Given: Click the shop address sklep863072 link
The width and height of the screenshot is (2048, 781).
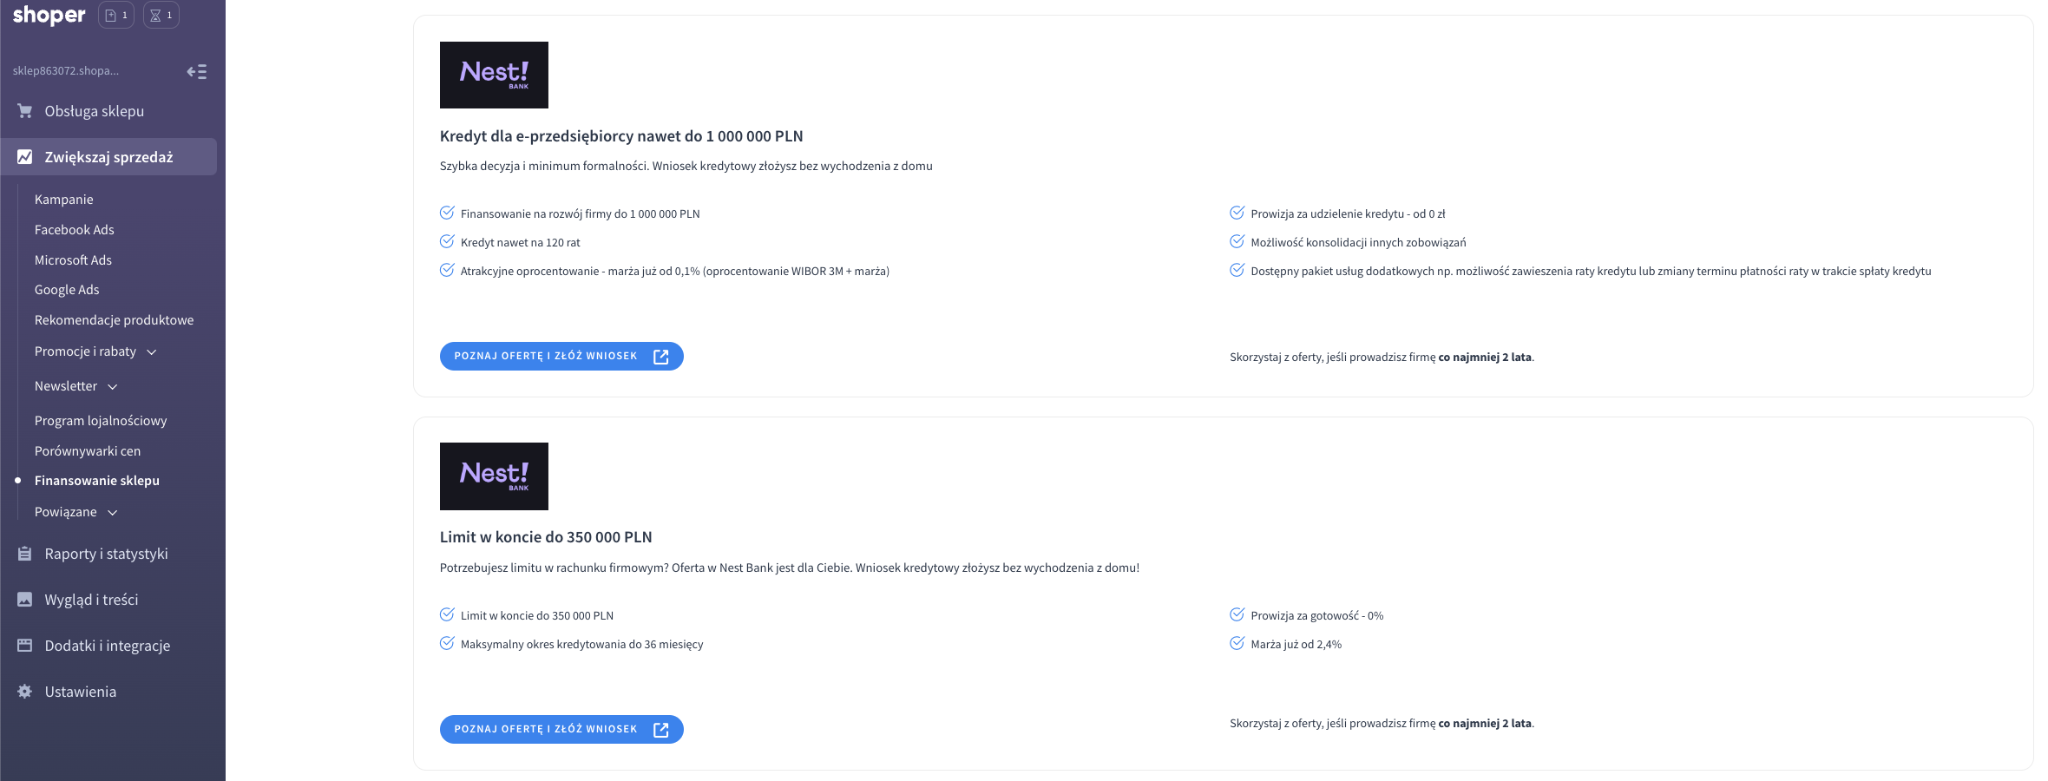Looking at the screenshot, I should pos(66,71).
